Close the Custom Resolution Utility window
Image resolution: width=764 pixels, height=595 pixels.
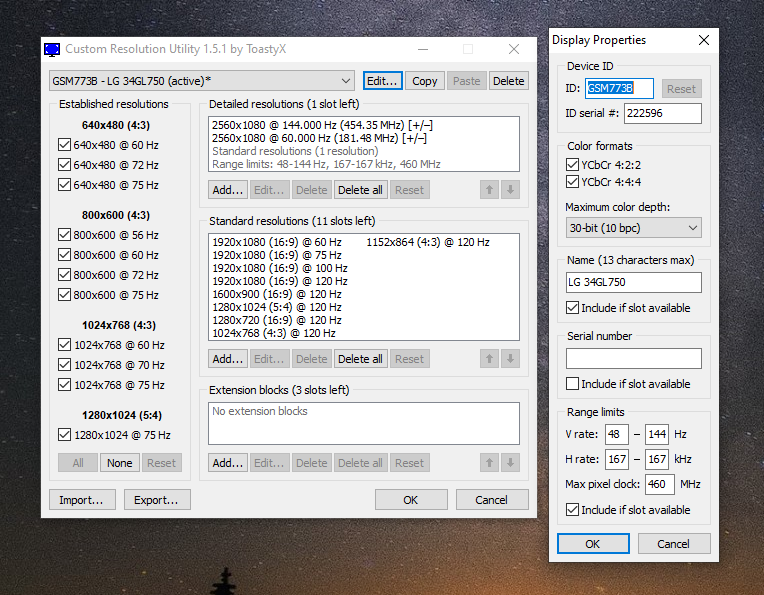[x=514, y=49]
